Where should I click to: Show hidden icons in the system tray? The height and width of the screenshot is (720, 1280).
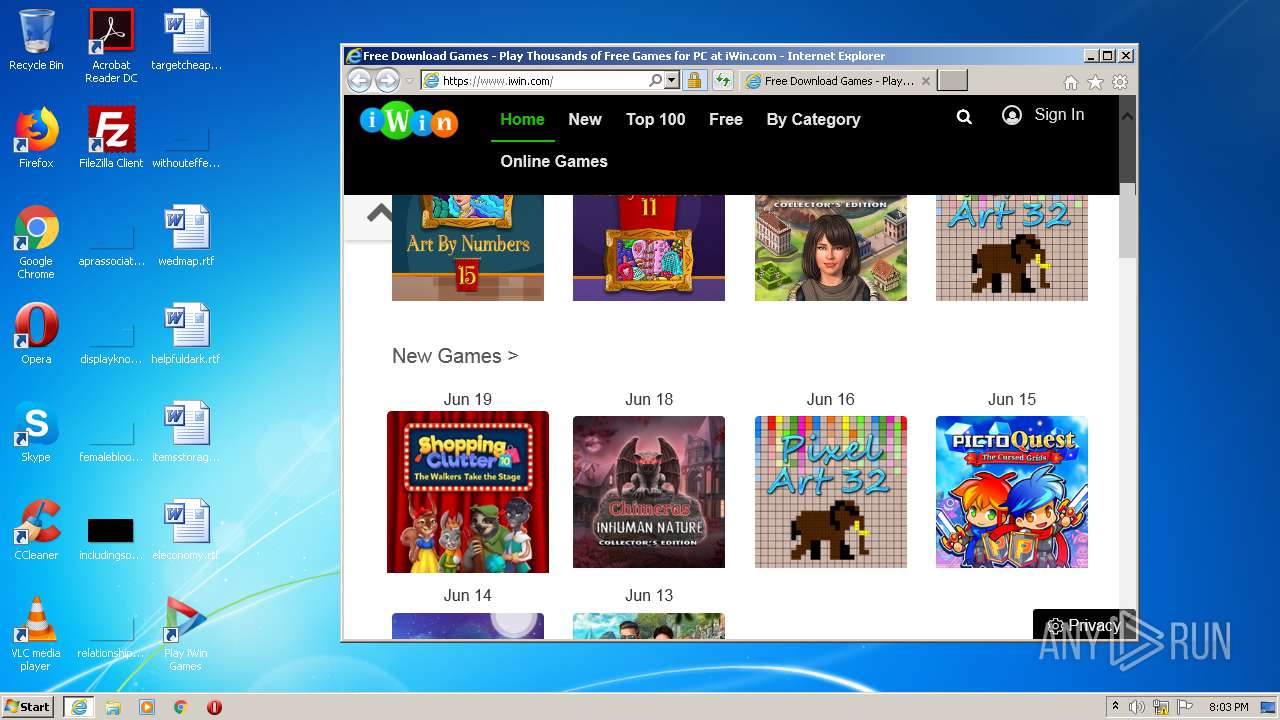point(1115,706)
